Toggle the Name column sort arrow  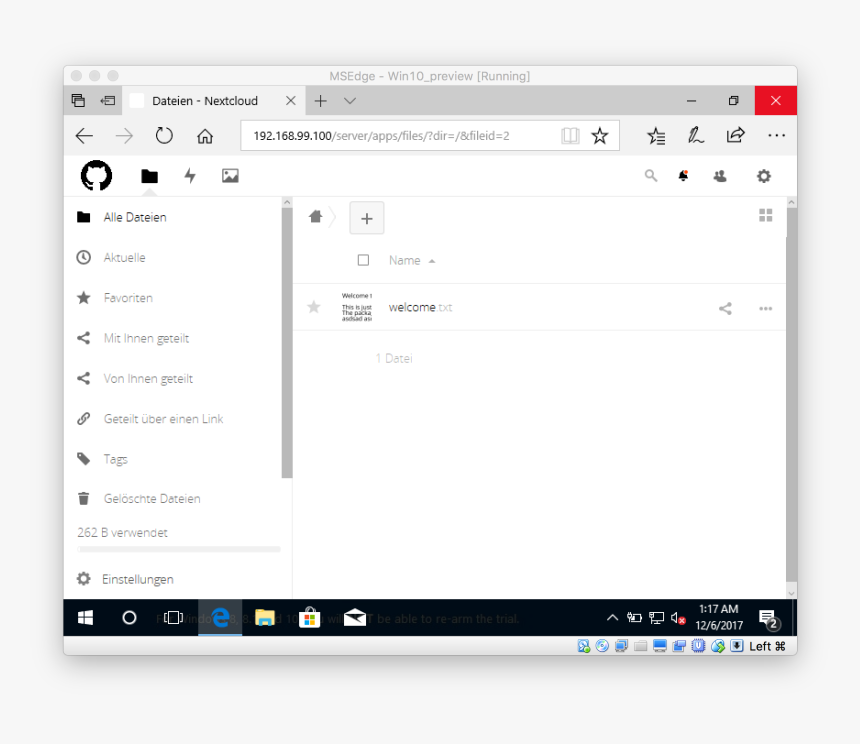point(432,260)
